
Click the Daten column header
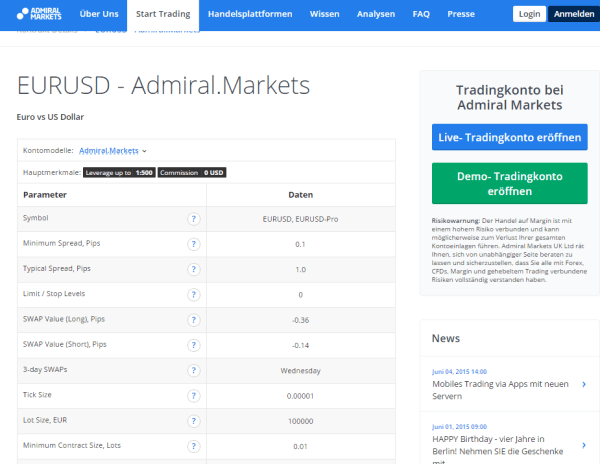click(x=300, y=195)
